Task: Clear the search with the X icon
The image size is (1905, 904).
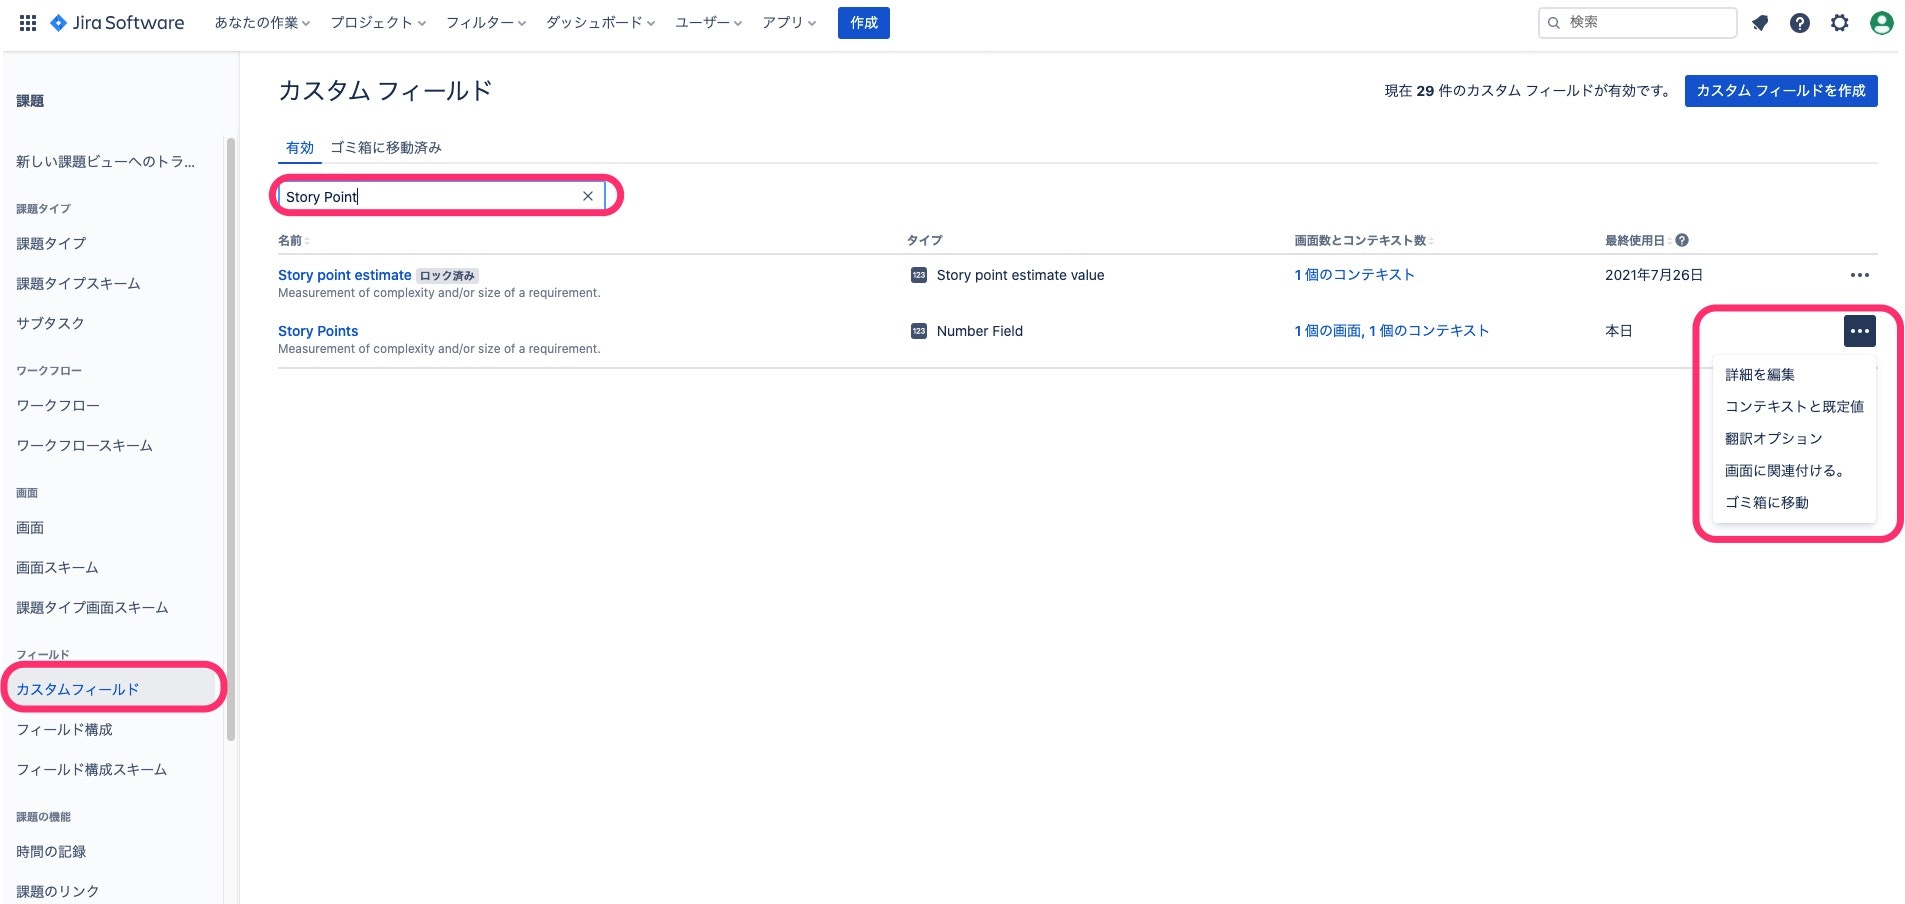Action: coord(588,195)
